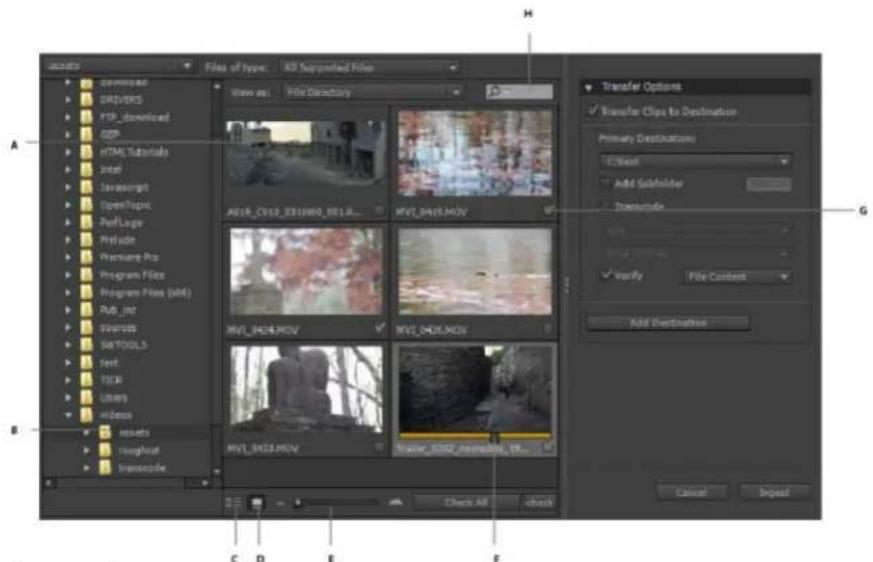Check the MVI_0426.MOV clip checkbox

pyautogui.click(x=548, y=330)
